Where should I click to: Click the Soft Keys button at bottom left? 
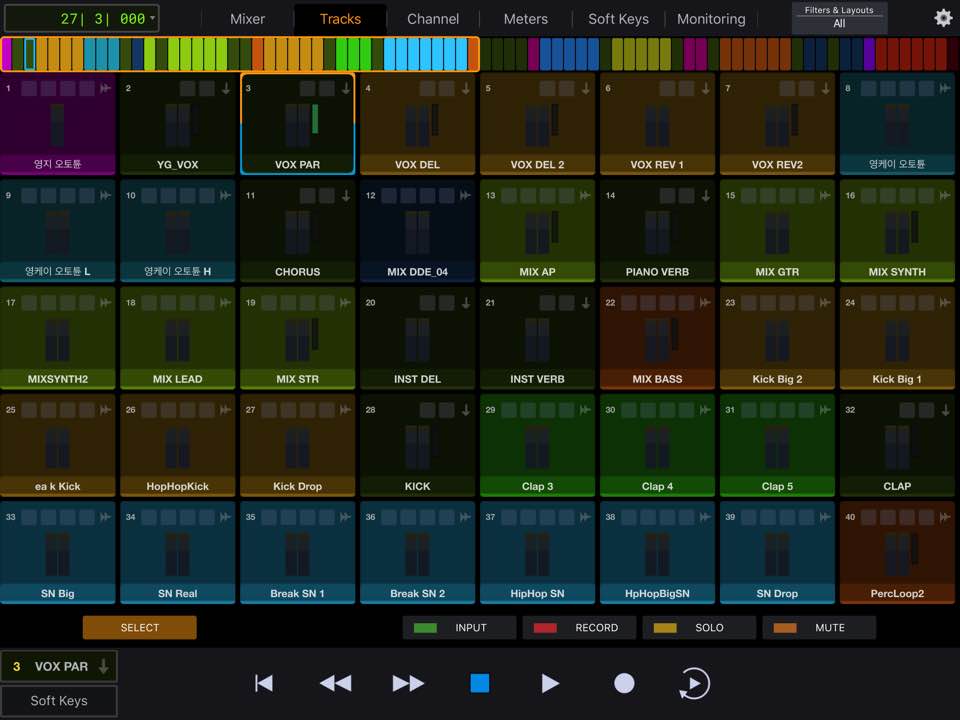(59, 700)
